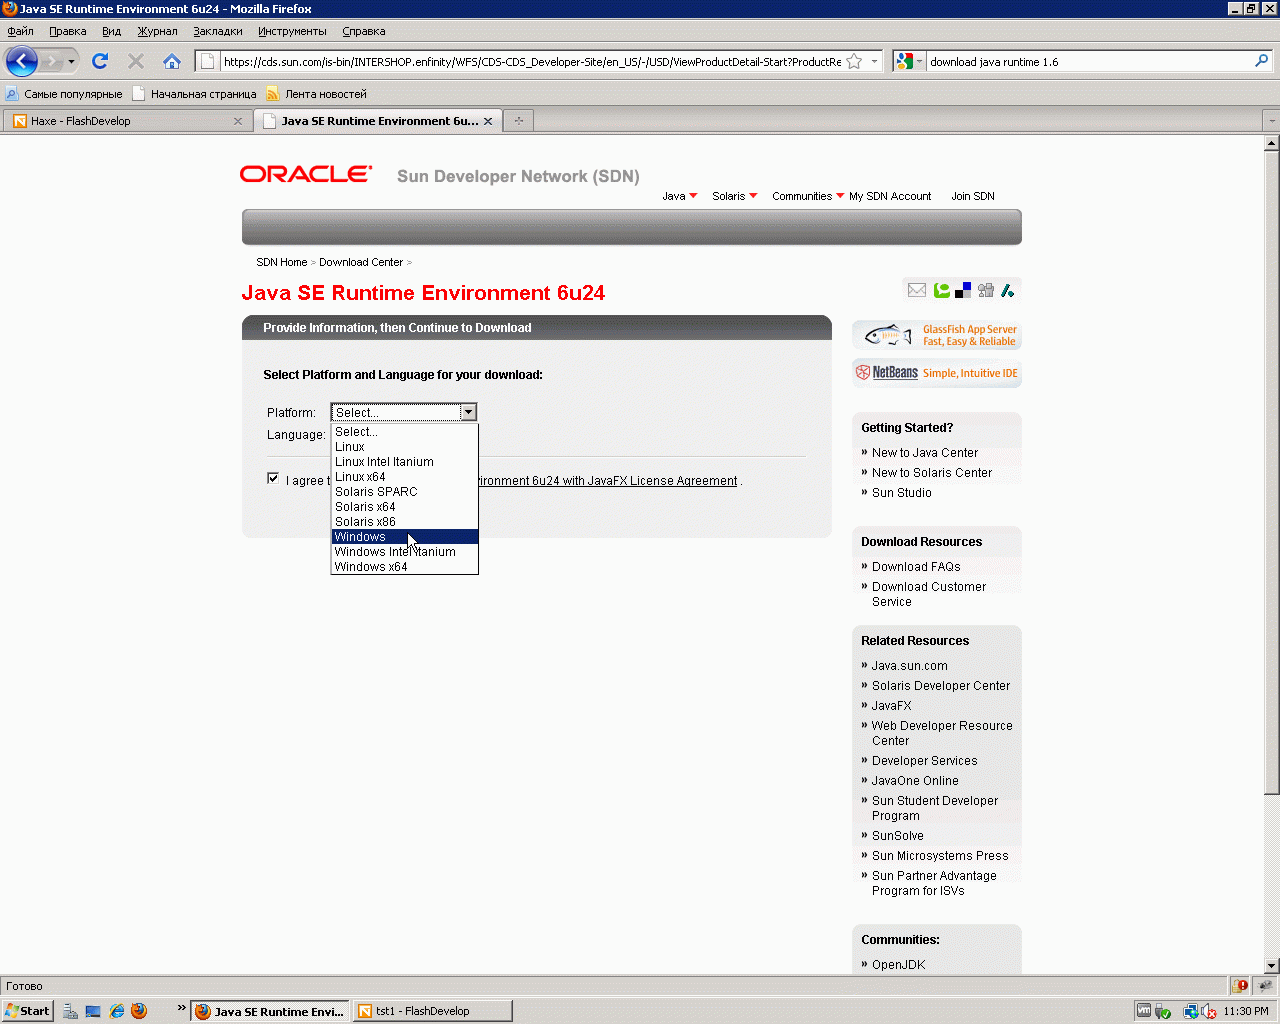
Task: Open Internet Explorer from quick launch
Action: (117, 1011)
